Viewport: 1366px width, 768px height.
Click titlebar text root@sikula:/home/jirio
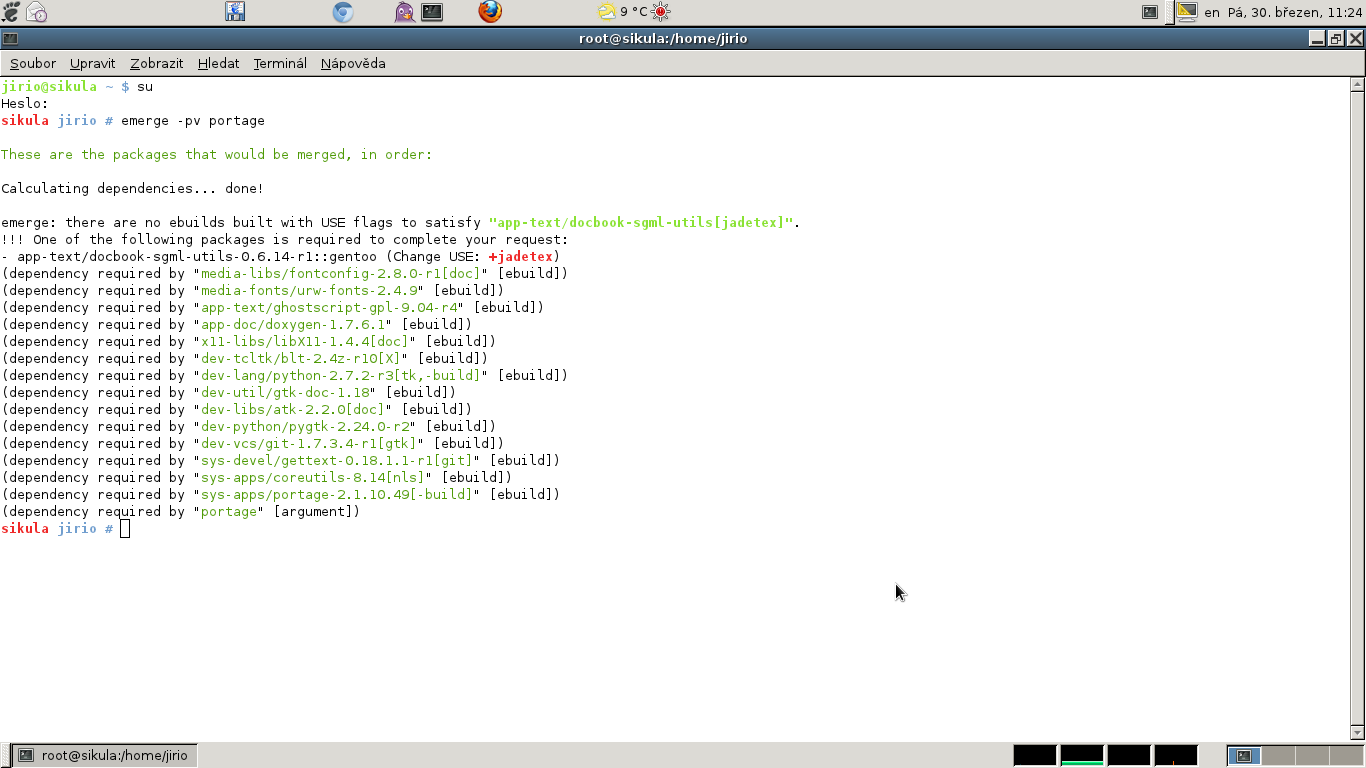663,38
